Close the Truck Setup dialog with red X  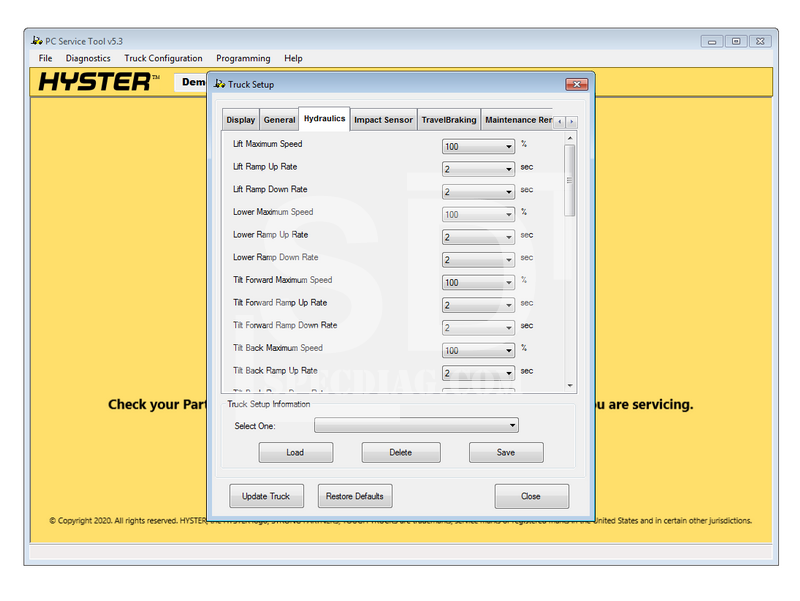[576, 84]
